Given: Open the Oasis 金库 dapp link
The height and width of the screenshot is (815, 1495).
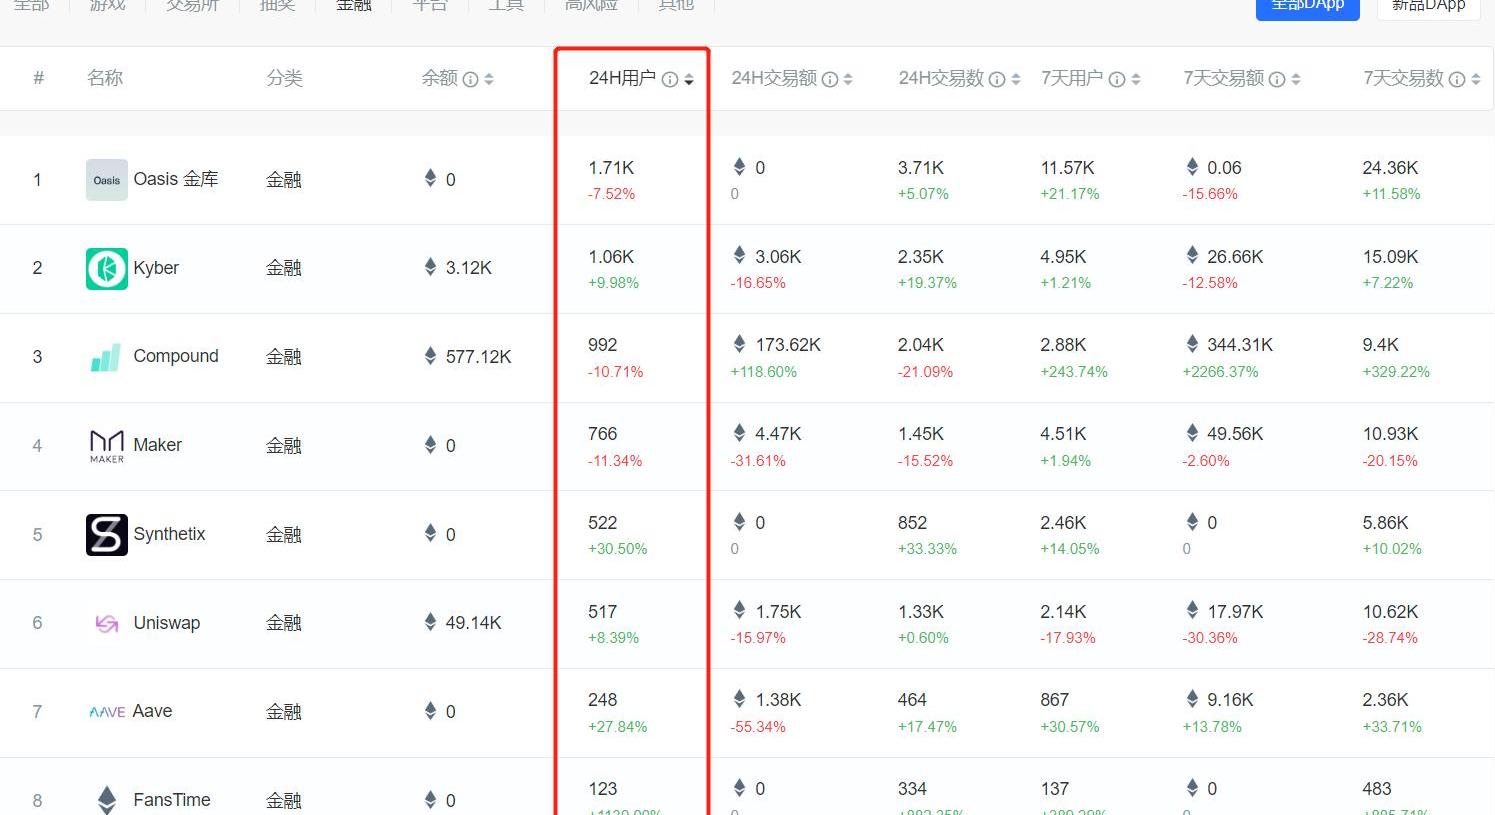Looking at the screenshot, I should point(176,179).
